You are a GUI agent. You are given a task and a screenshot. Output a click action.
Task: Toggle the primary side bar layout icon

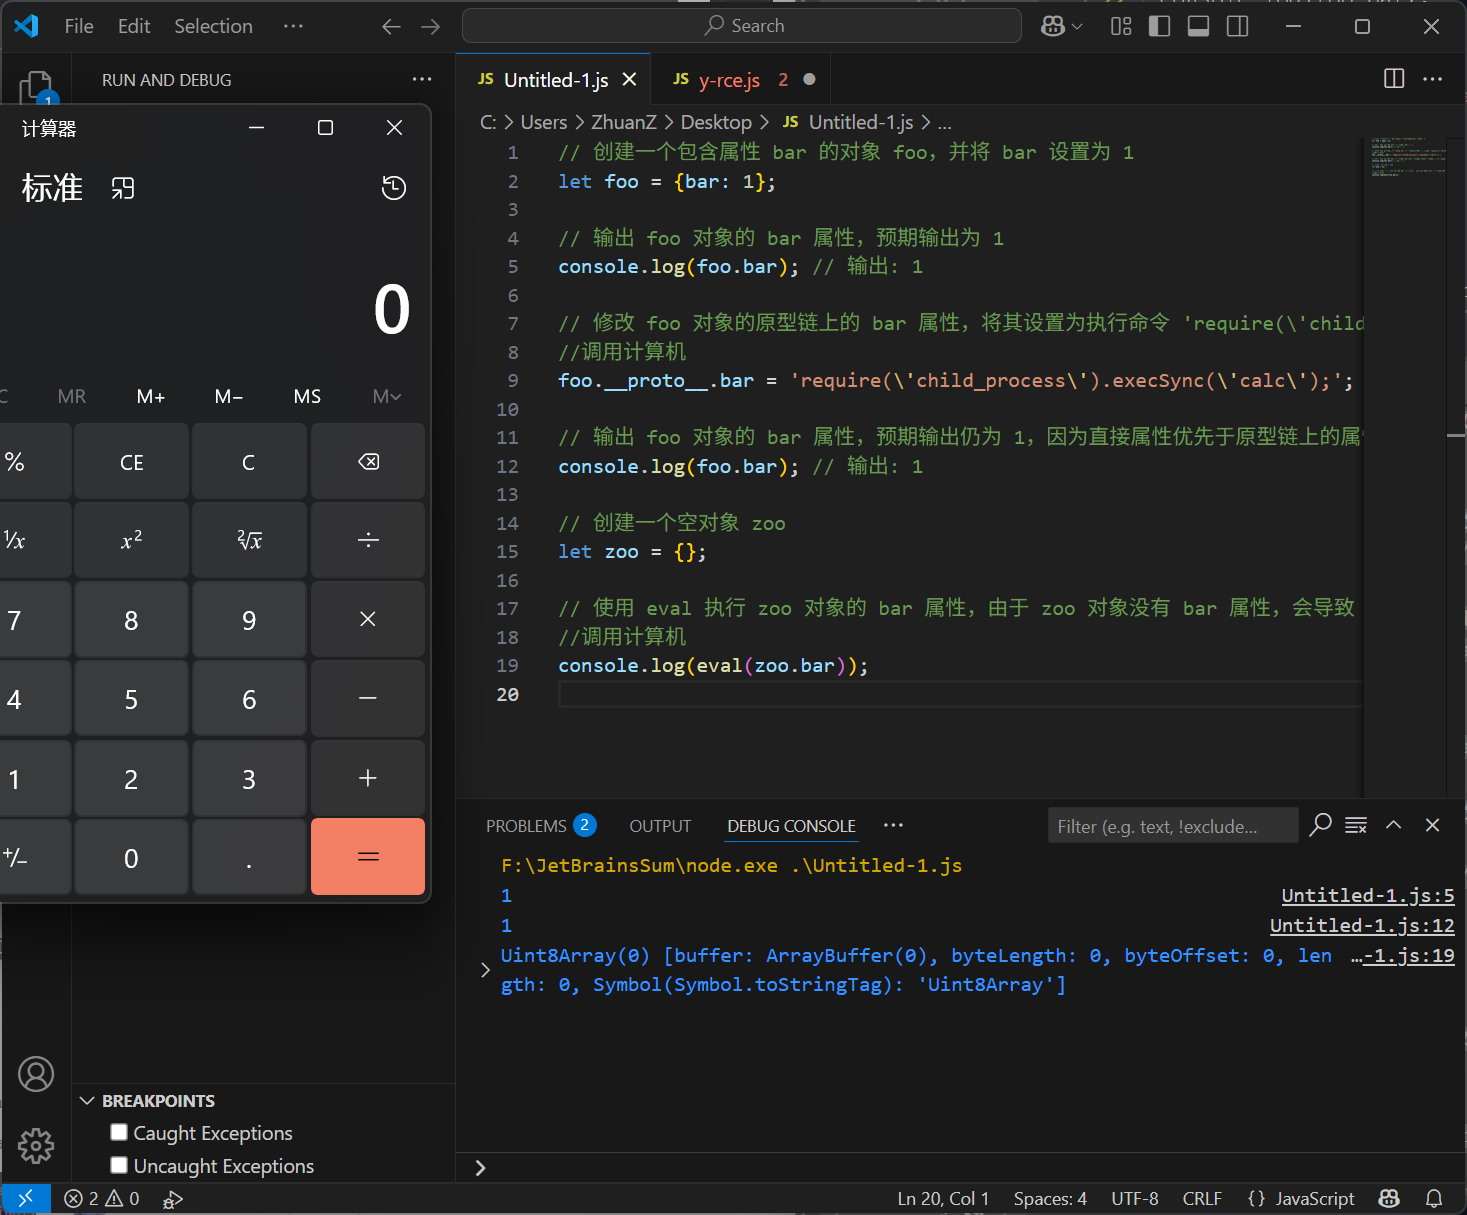pos(1159,26)
